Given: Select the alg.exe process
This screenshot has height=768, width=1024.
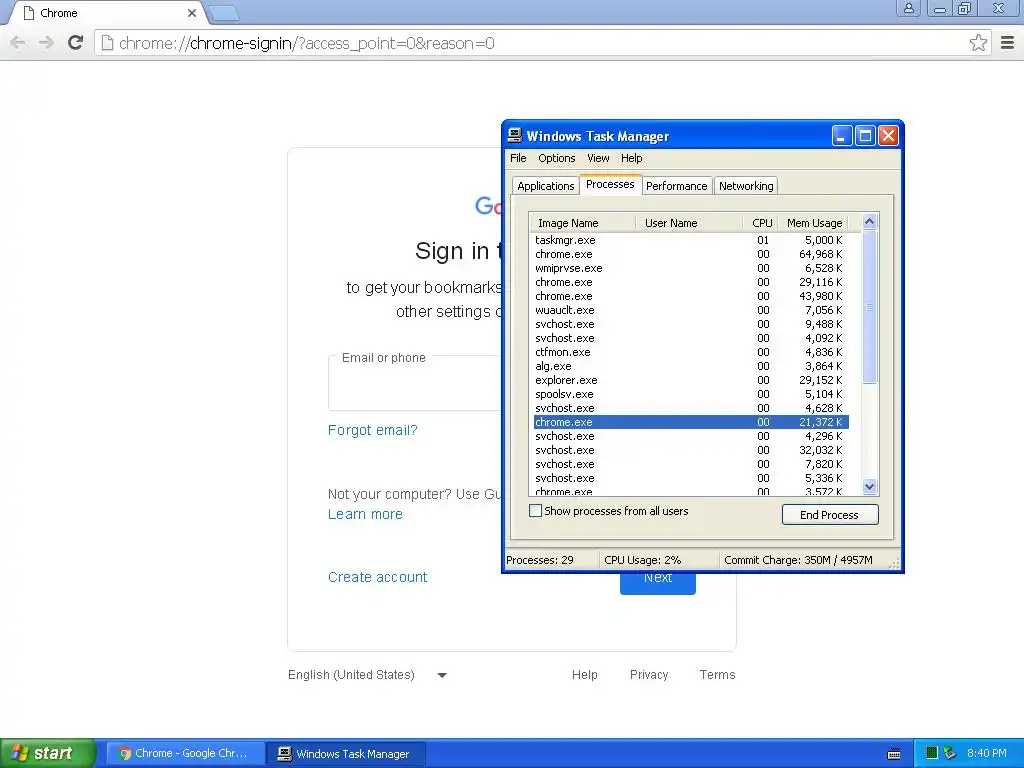Looking at the screenshot, I should (x=691, y=366).
